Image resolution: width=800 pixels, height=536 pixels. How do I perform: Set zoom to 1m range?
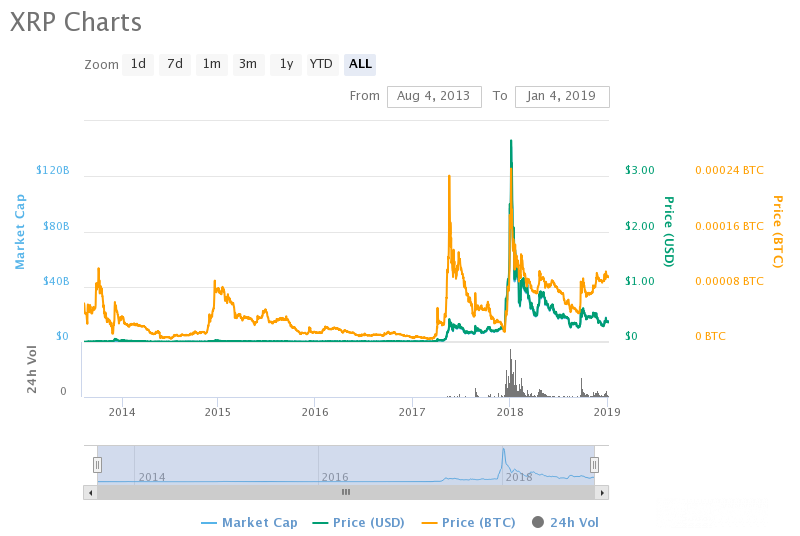point(211,64)
